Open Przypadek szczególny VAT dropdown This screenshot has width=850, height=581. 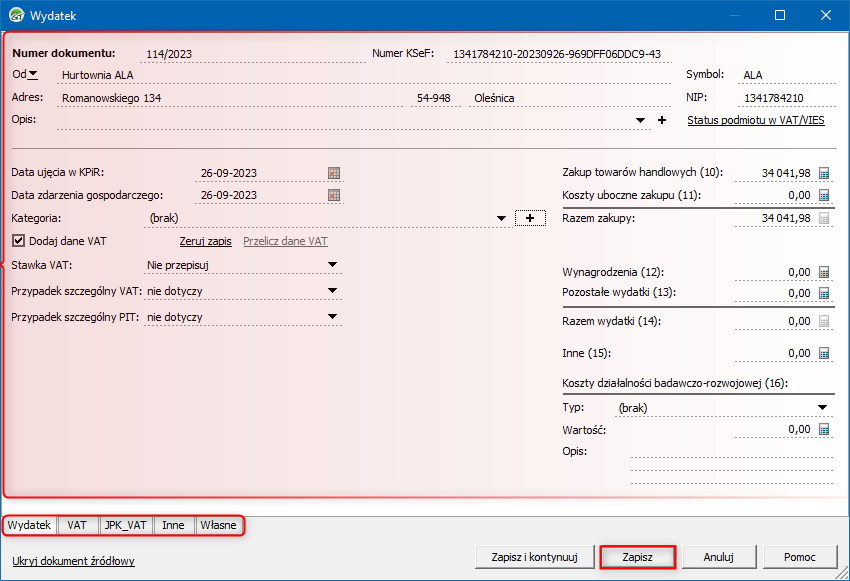332,290
